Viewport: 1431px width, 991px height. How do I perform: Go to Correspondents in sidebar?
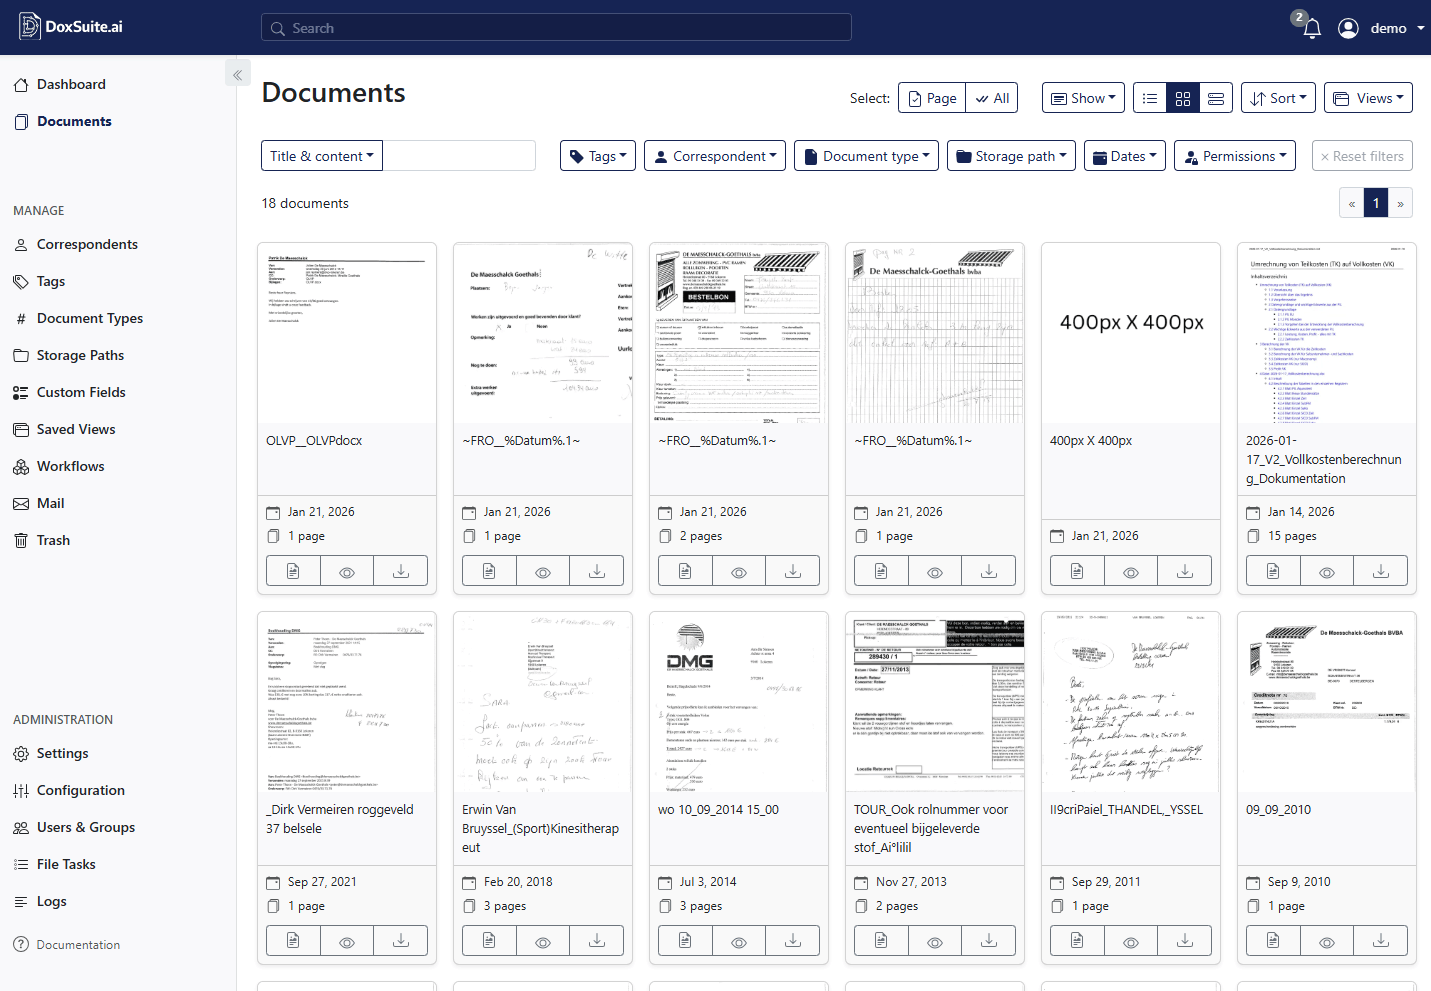point(87,244)
